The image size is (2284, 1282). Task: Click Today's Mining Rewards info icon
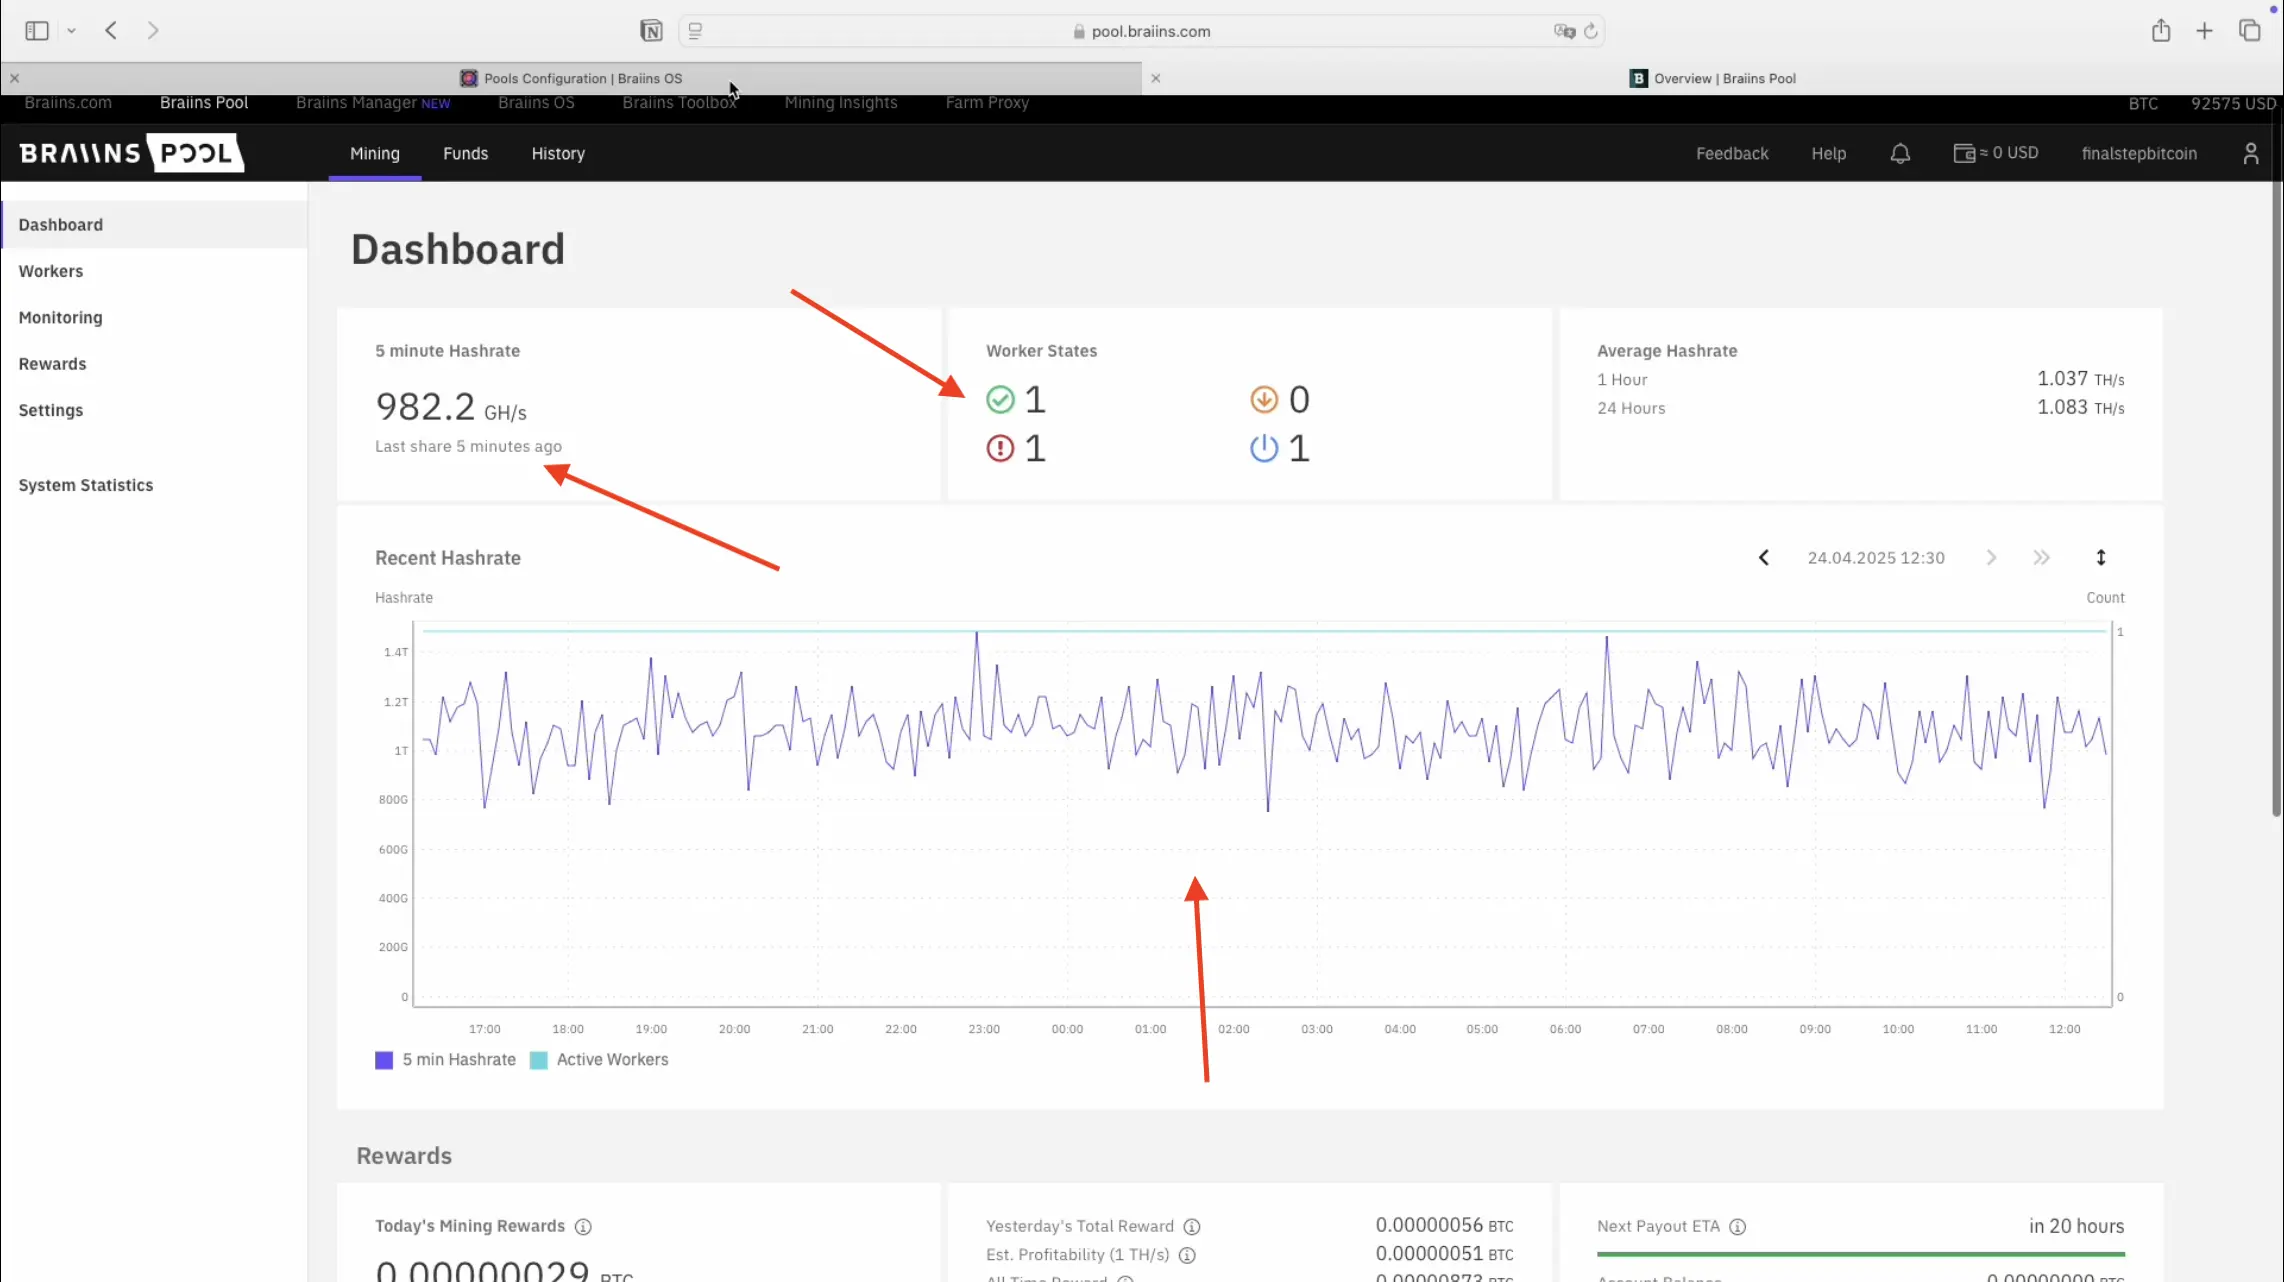(583, 1227)
